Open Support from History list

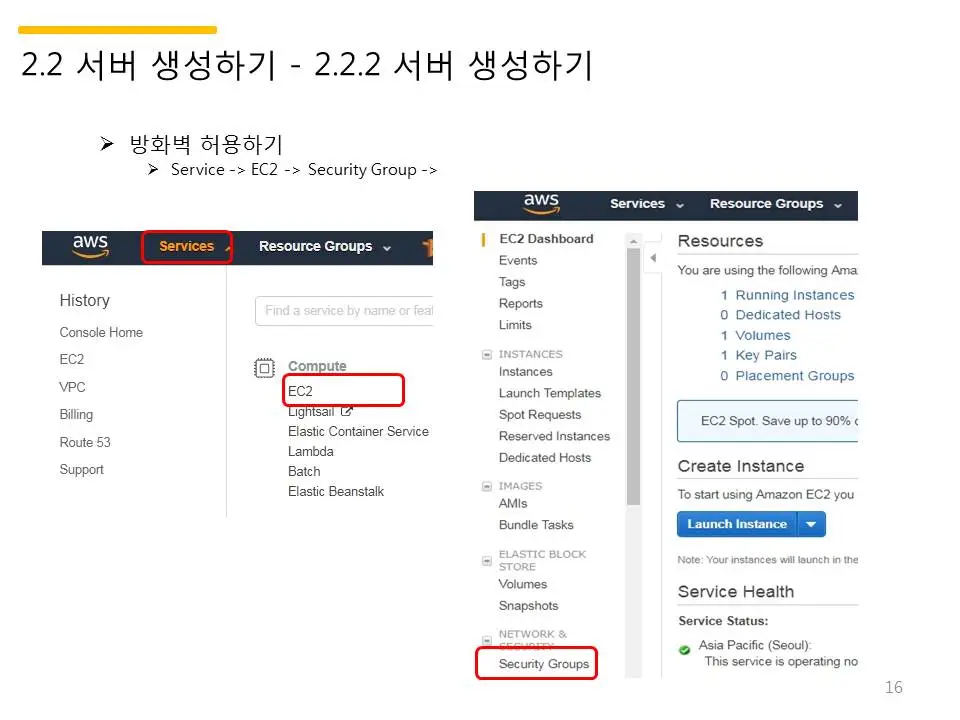(81, 470)
